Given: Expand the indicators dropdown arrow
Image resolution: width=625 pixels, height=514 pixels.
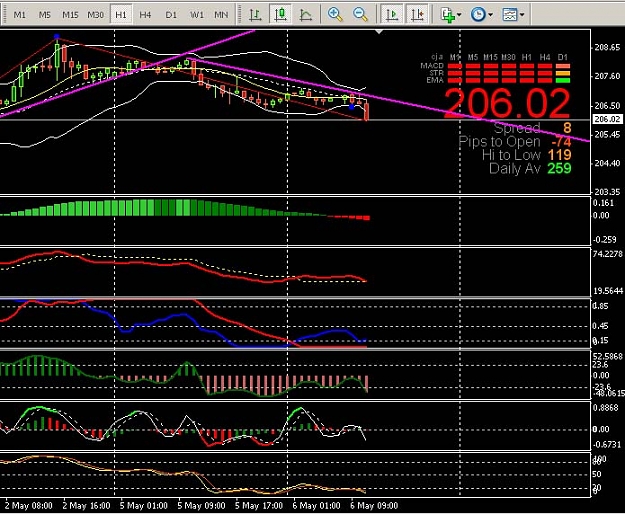Looking at the screenshot, I should coord(460,15).
